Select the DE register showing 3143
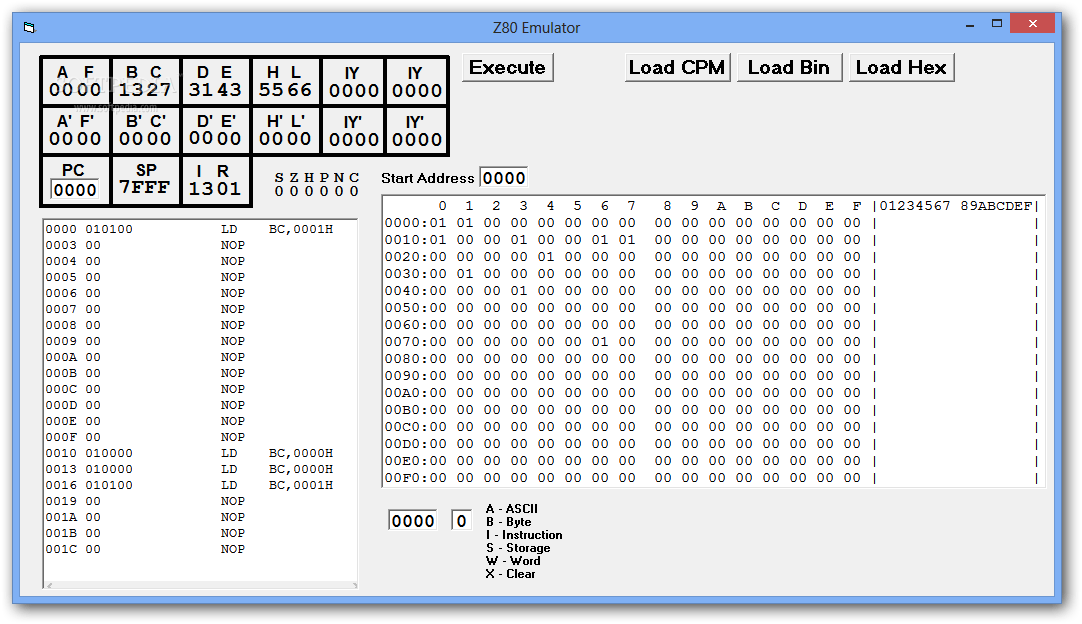Screen dimensions: 1082x624 coord(215,81)
